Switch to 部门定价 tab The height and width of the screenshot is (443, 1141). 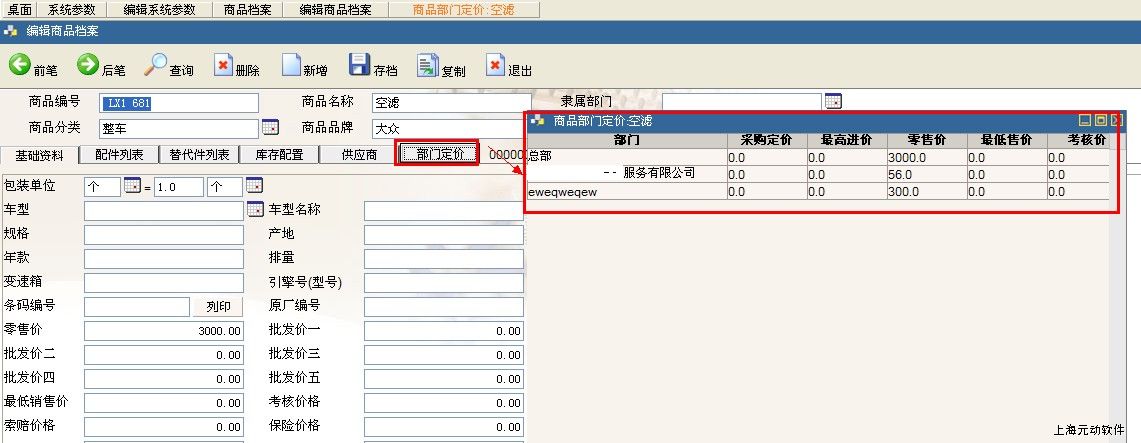click(x=438, y=154)
